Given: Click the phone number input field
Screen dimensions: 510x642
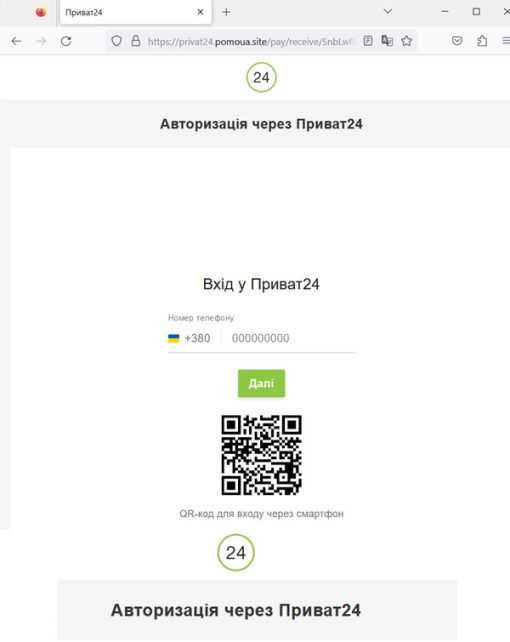Looking at the screenshot, I should click(x=289, y=338).
